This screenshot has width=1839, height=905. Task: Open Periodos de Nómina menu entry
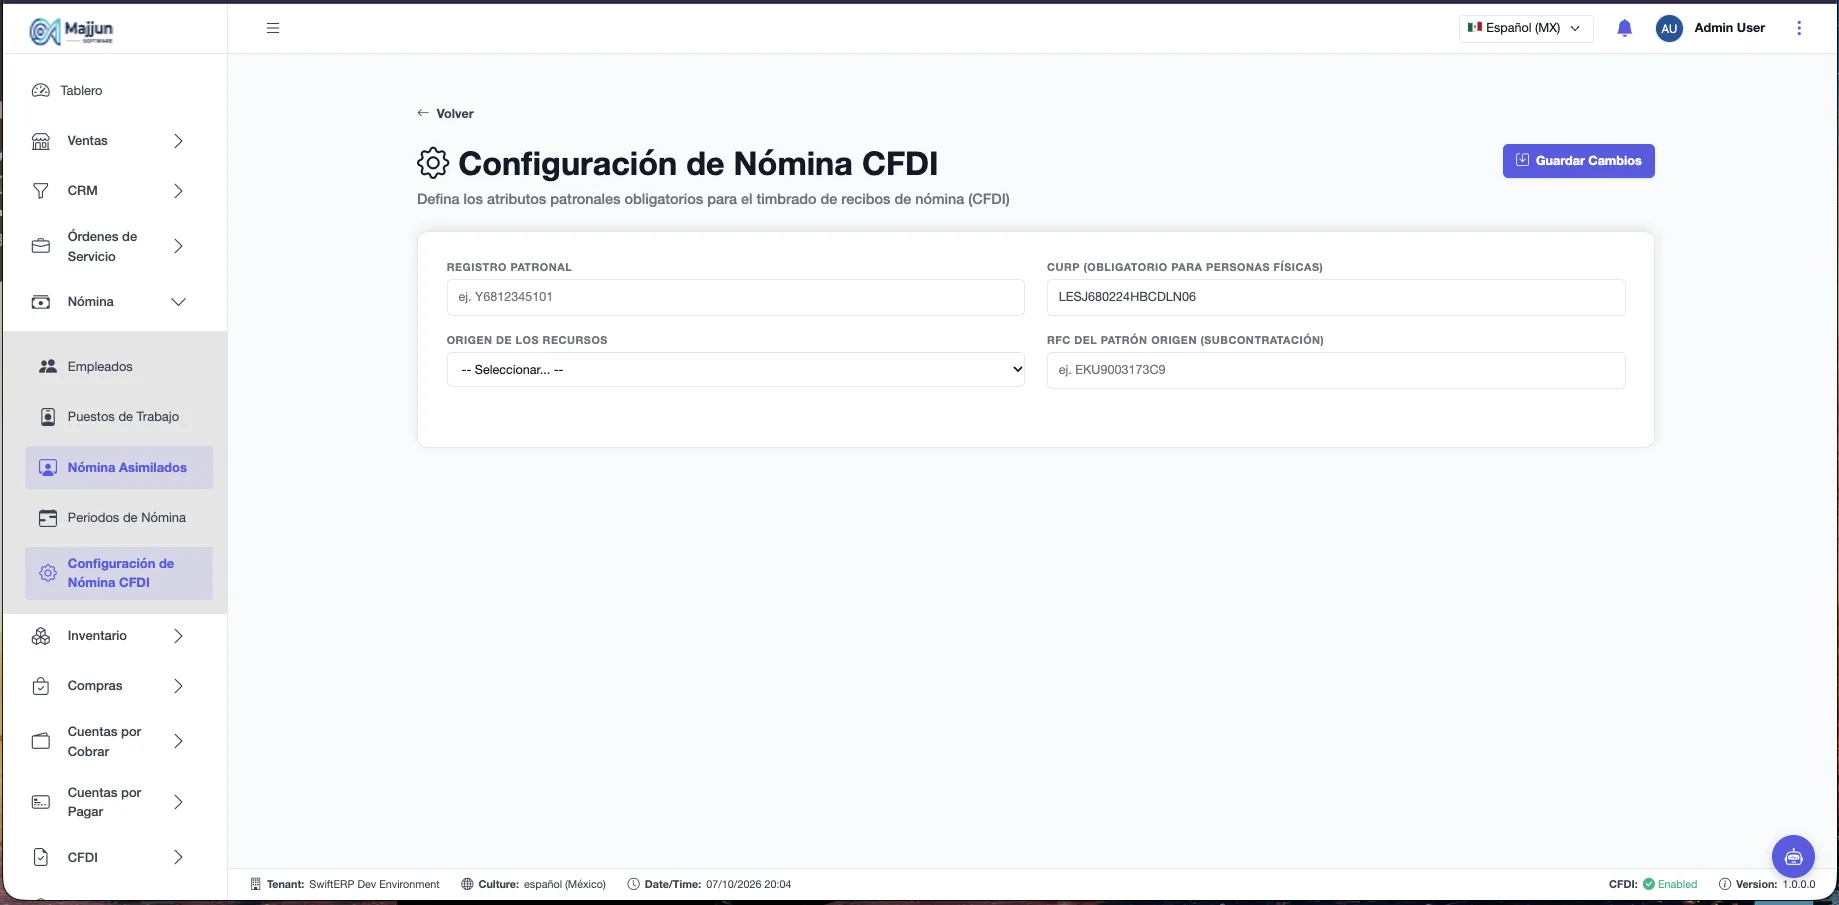tap(119, 518)
